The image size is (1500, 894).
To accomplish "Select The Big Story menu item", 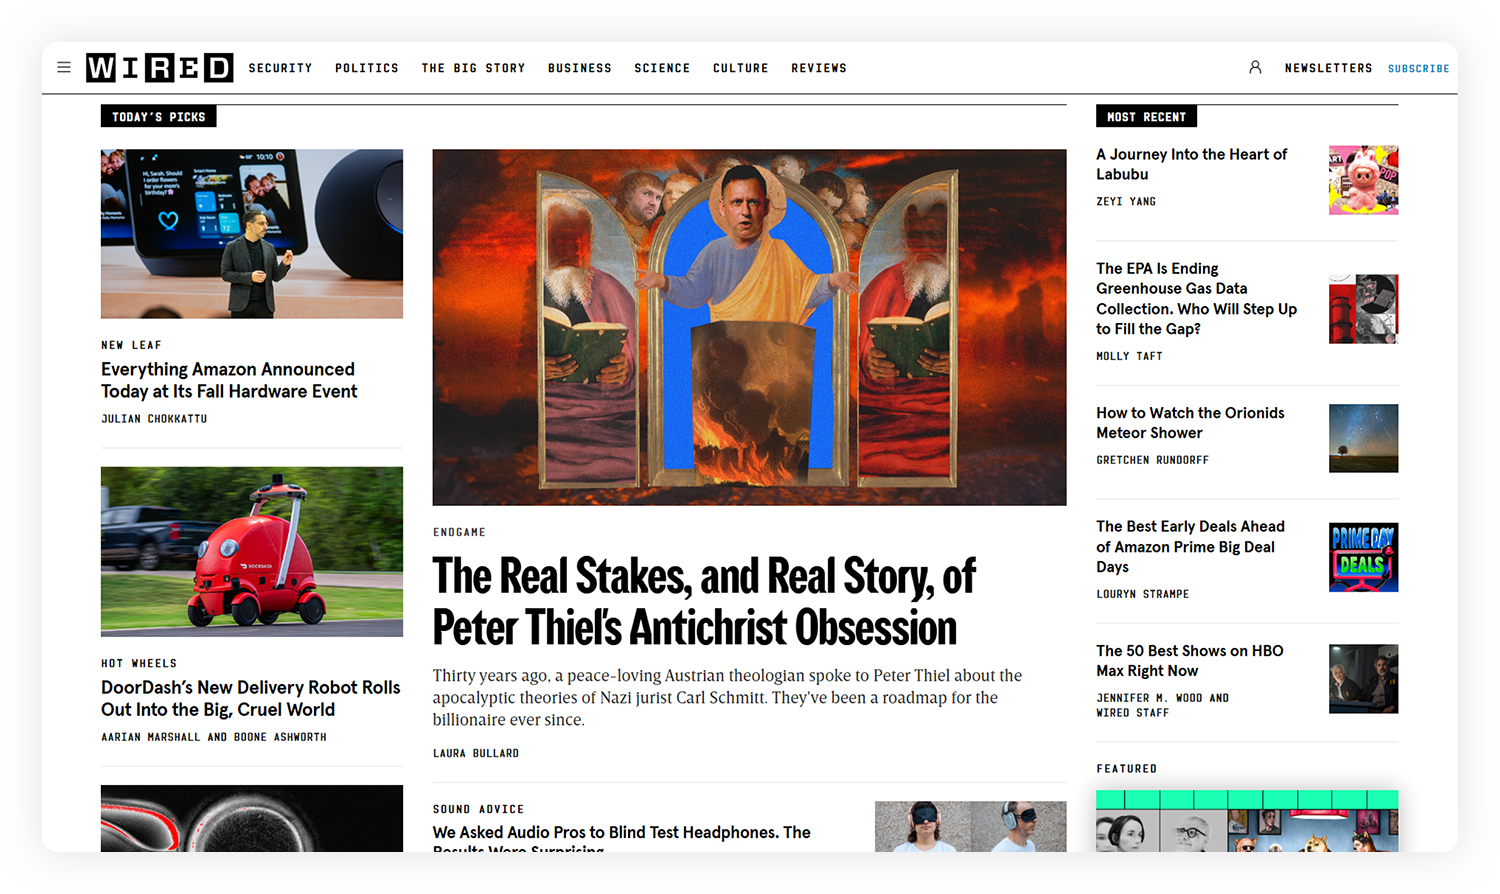I will 473,68.
